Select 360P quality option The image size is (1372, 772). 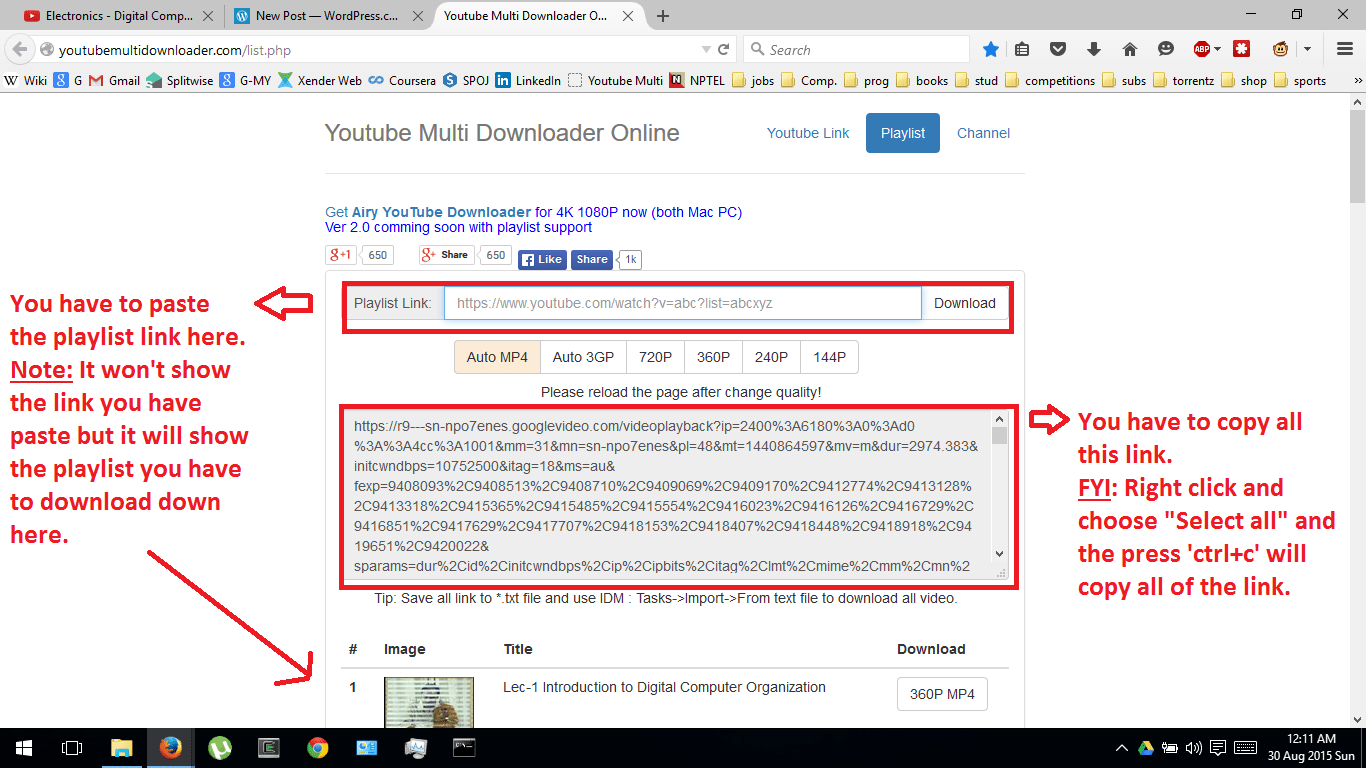[x=713, y=357]
